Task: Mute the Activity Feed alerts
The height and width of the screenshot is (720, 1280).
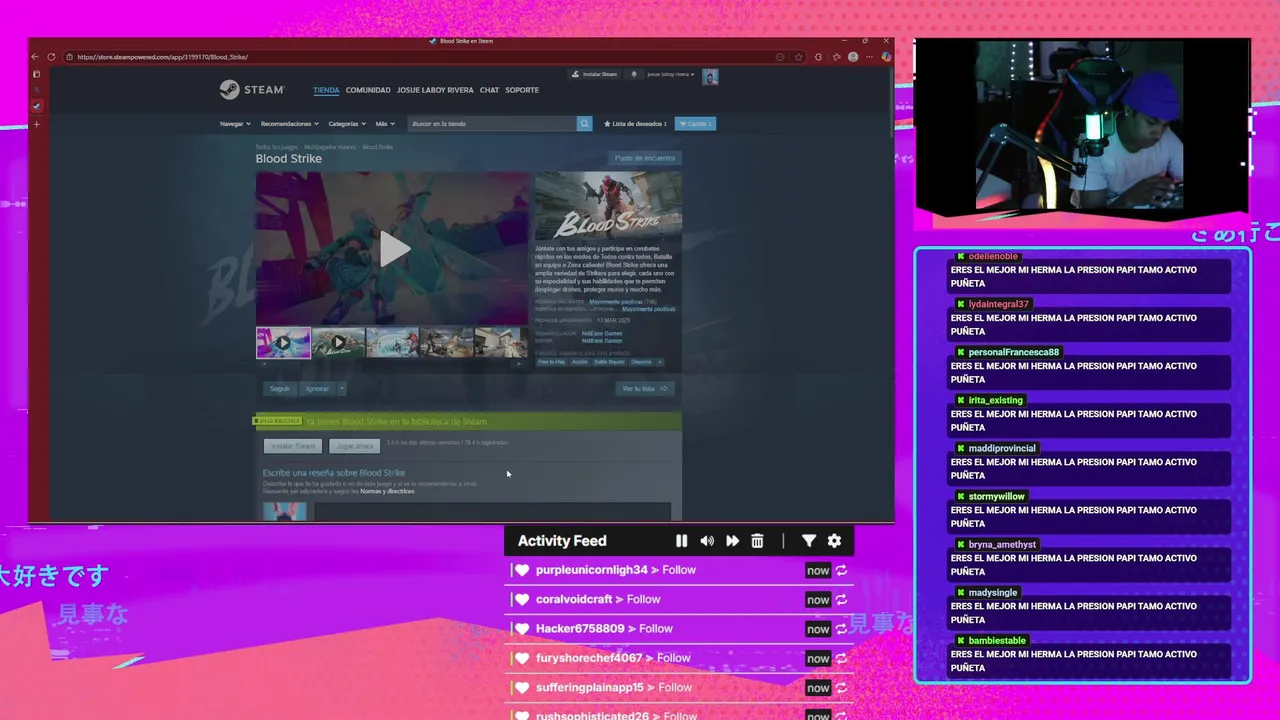Action: pyautogui.click(x=707, y=541)
